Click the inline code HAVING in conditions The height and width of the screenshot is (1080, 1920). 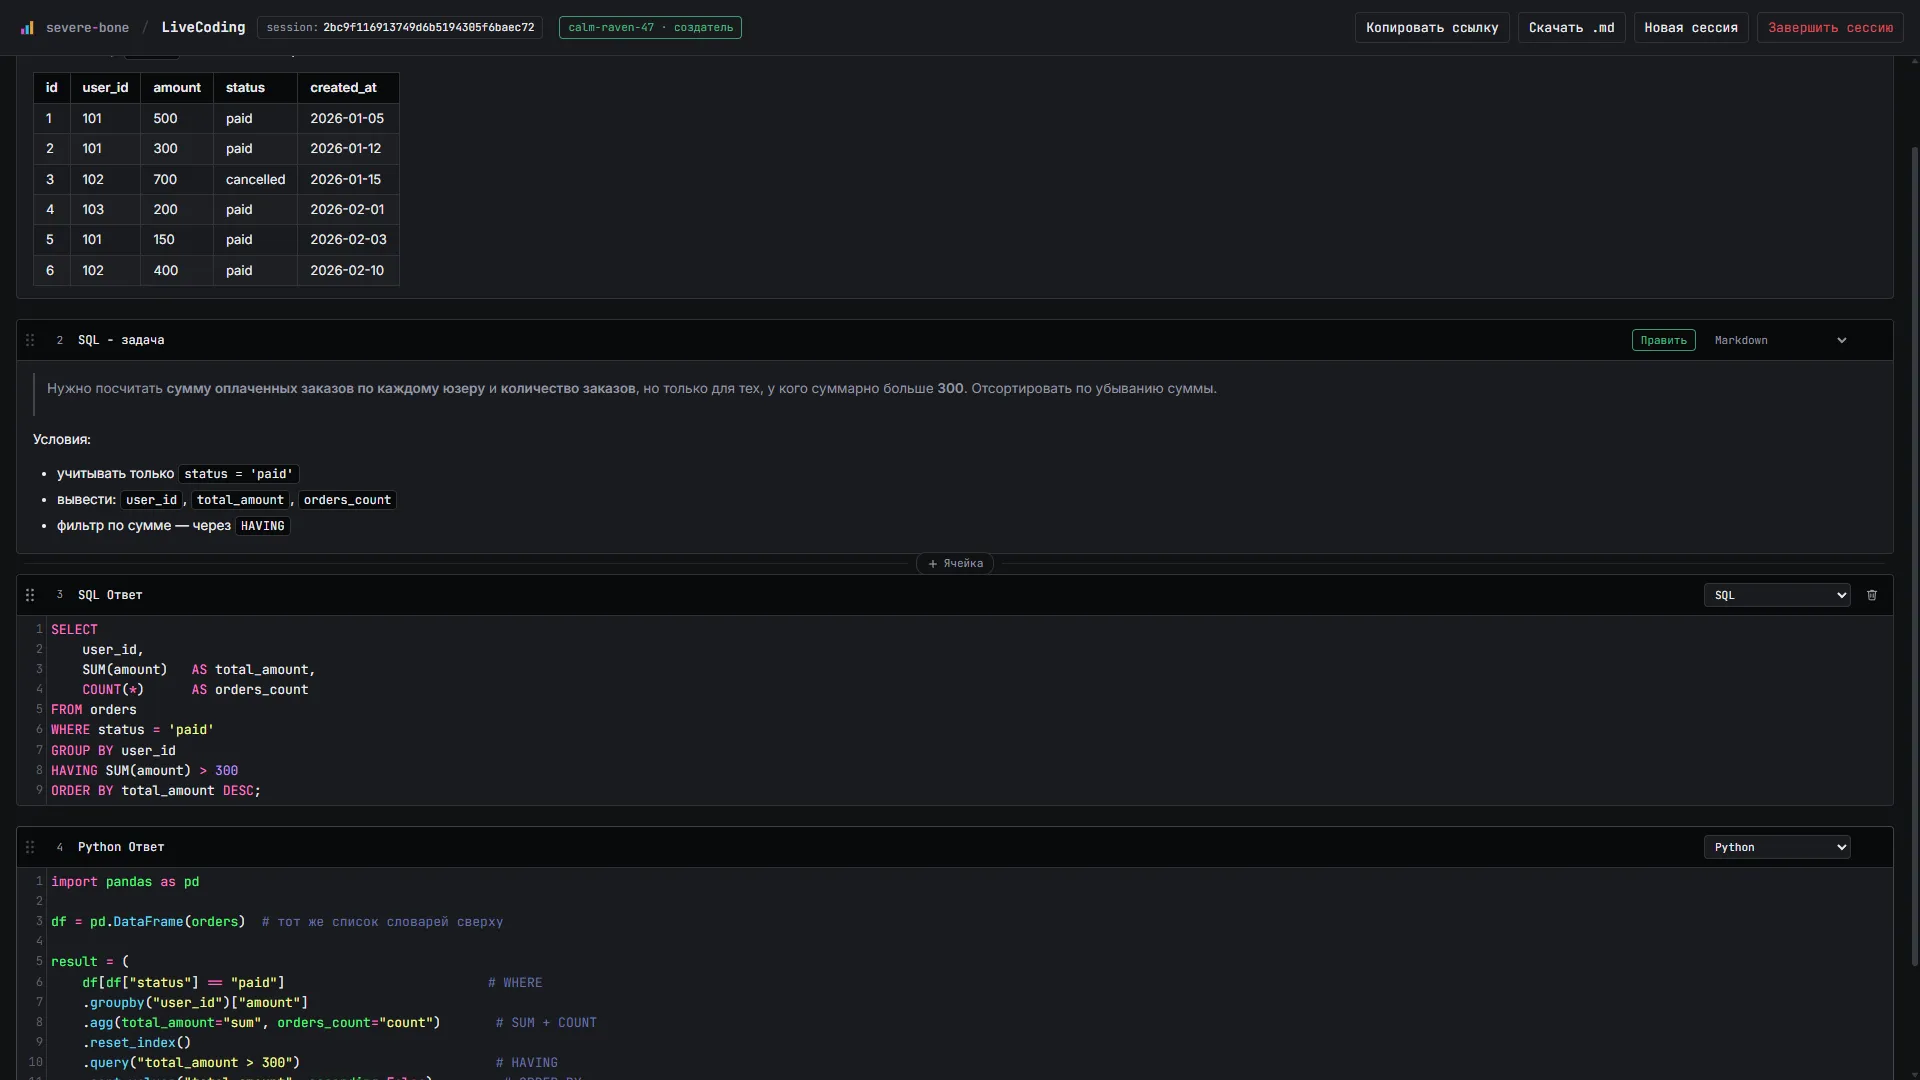click(x=263, y=526)
